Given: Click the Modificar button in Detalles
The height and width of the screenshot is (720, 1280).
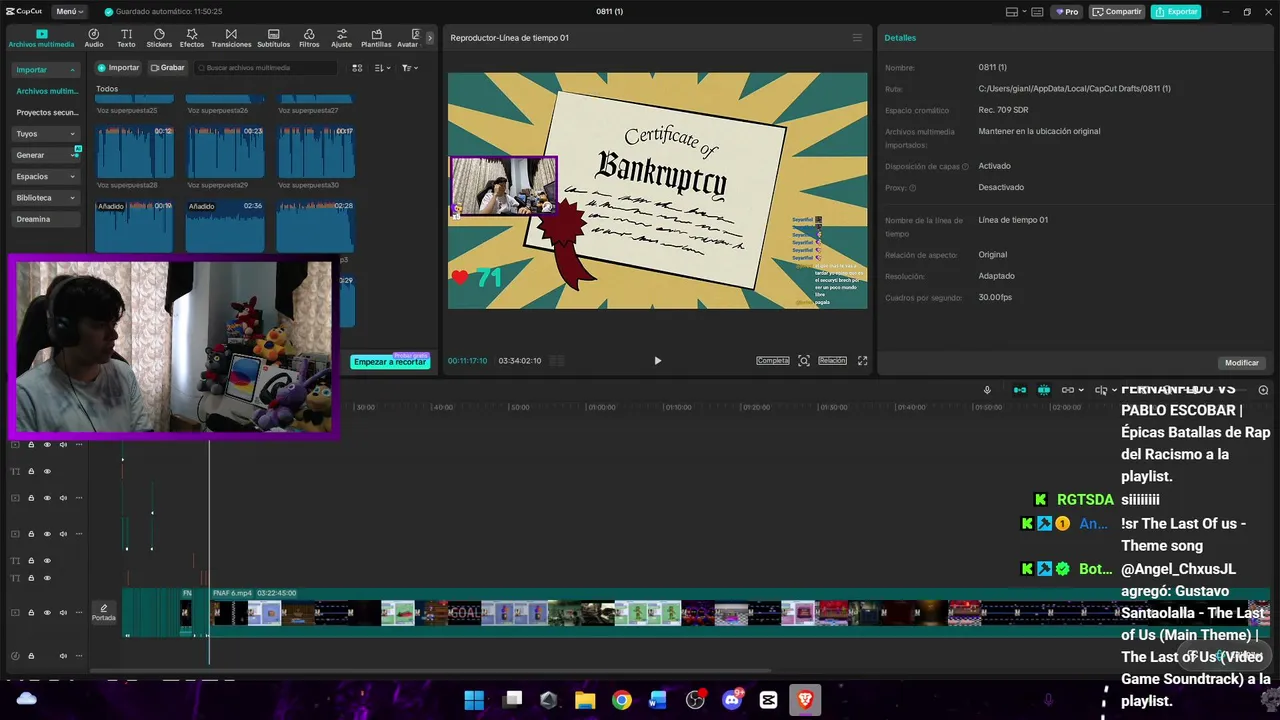Looking at the screenshot, I should tap(1242, 363).
